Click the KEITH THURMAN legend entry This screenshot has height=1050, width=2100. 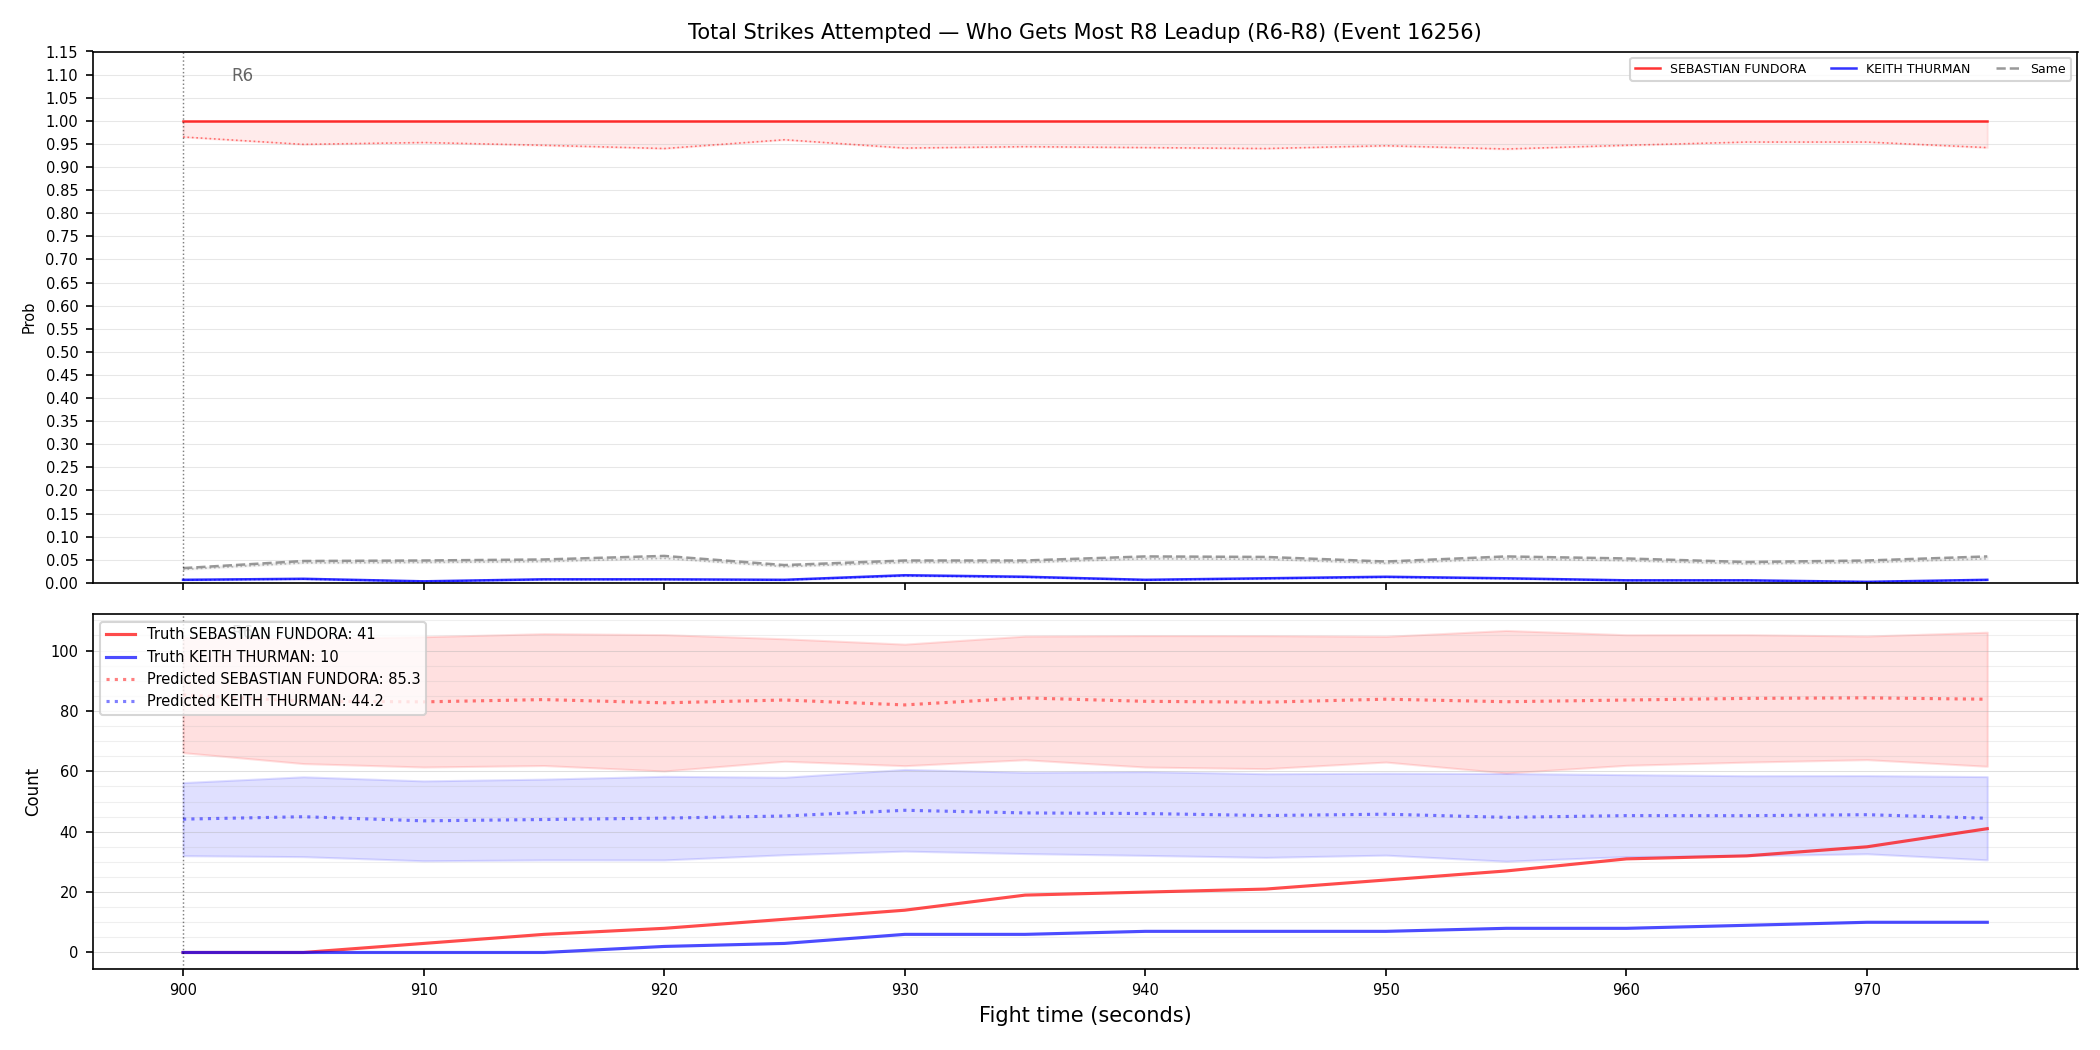click(1900, 69)
